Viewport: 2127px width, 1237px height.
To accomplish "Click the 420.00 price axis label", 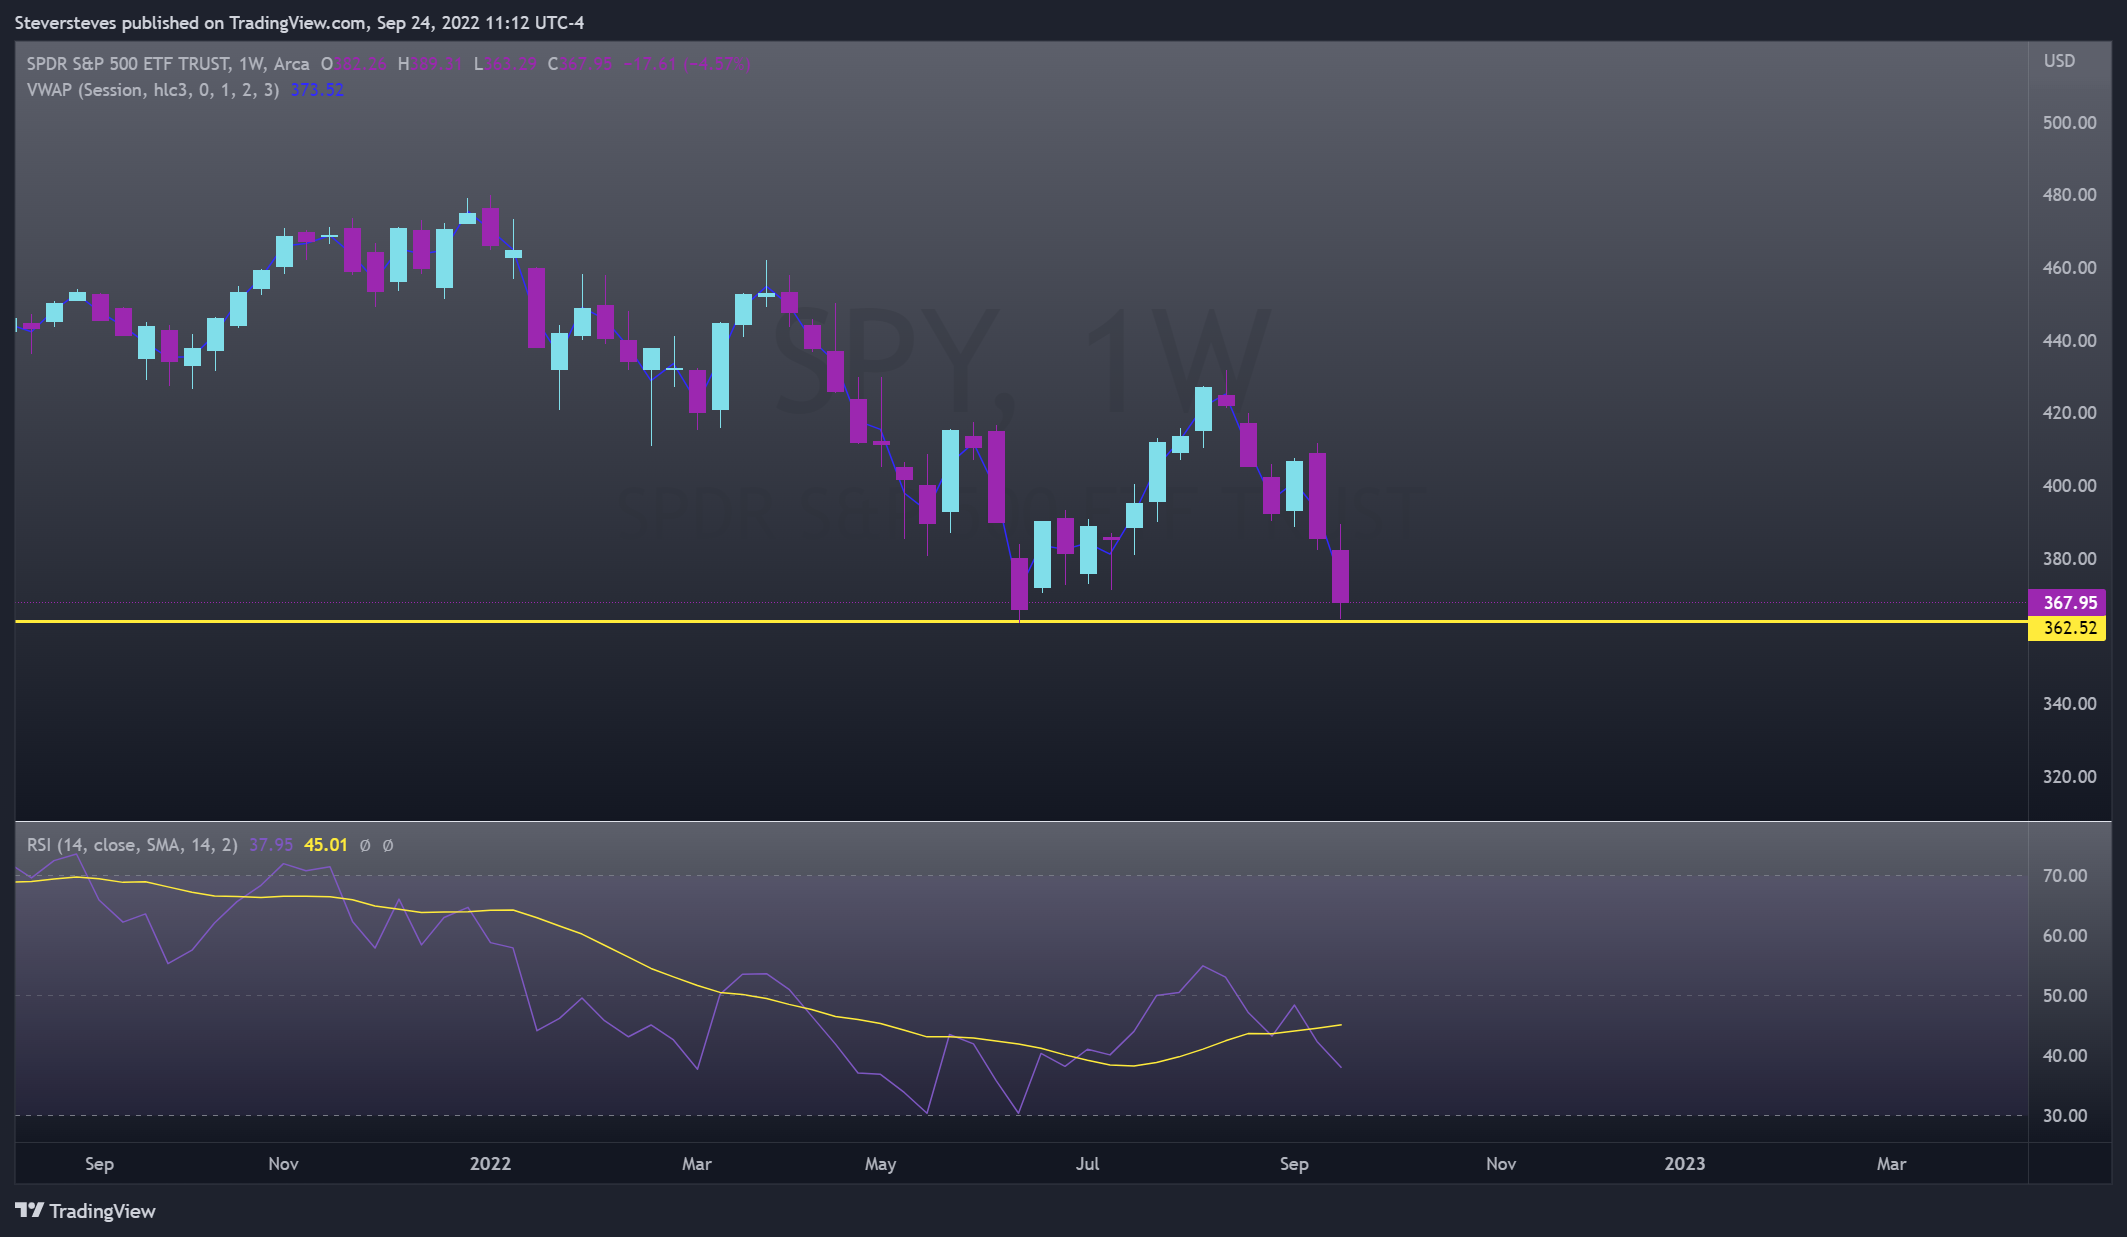I will (2069, 413).
